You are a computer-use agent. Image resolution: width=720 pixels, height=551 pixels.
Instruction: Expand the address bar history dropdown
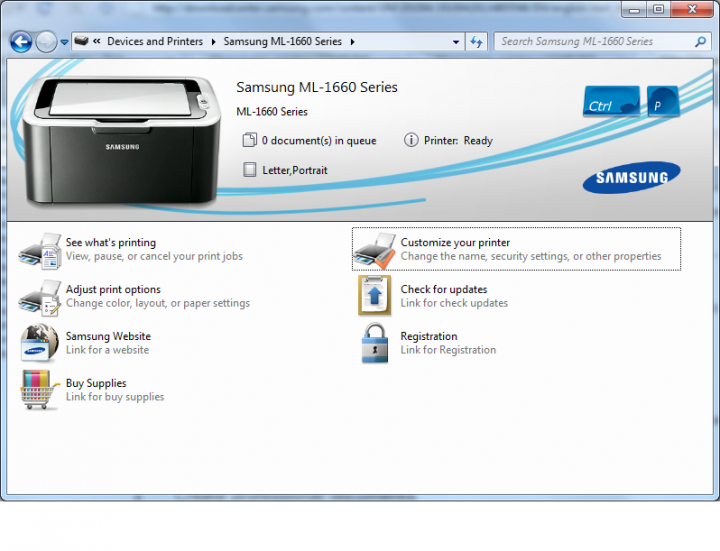(x=456, y=42)
